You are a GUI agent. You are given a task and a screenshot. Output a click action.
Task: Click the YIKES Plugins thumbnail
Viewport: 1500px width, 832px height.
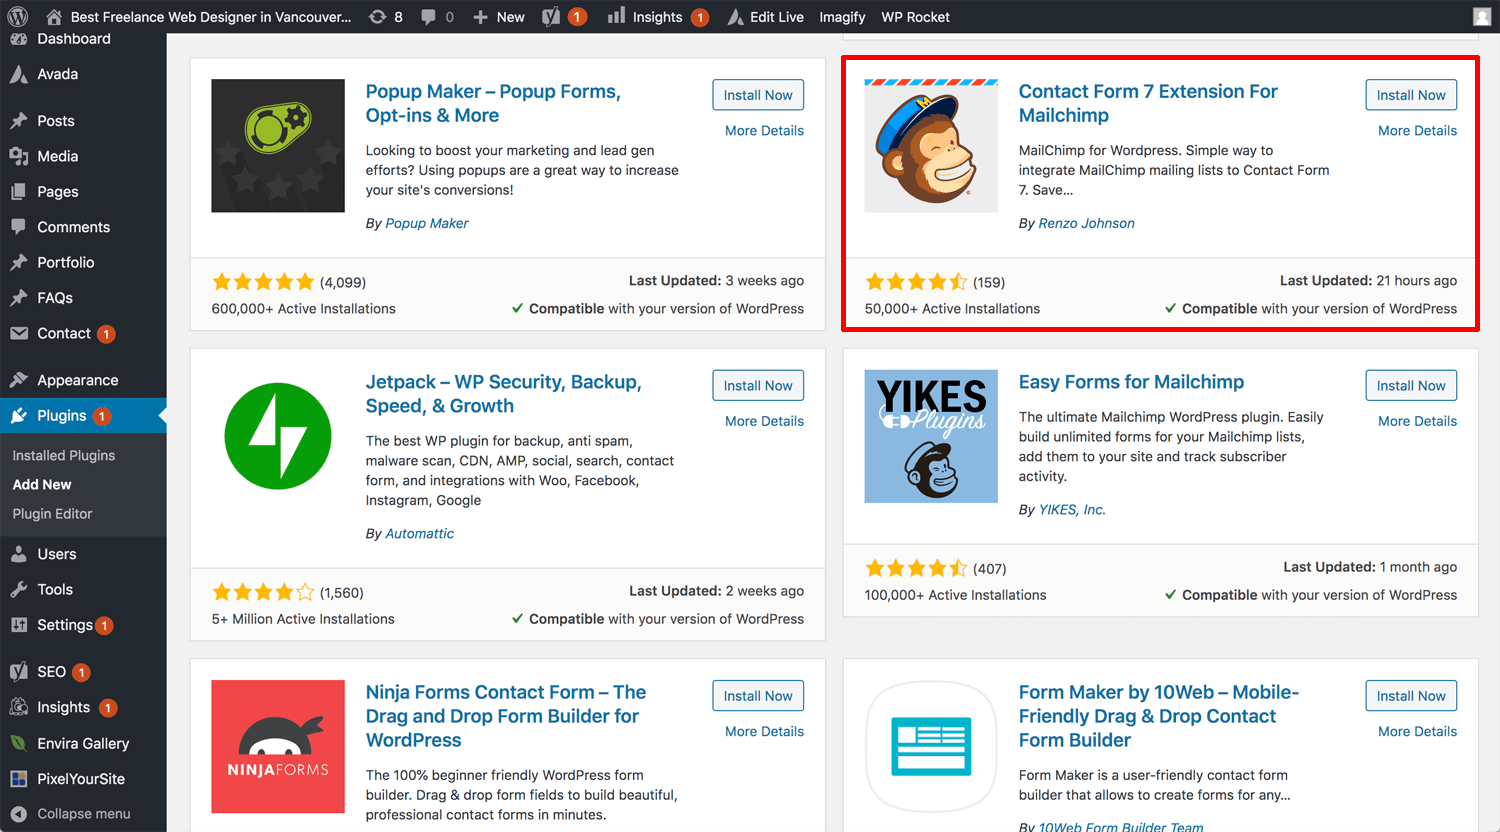pos(931,436)
